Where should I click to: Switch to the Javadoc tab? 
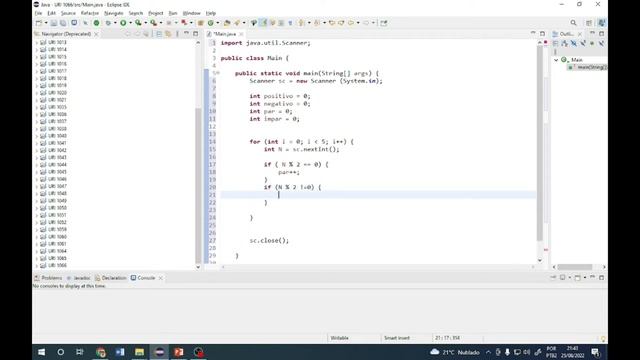tap(78, 278)
